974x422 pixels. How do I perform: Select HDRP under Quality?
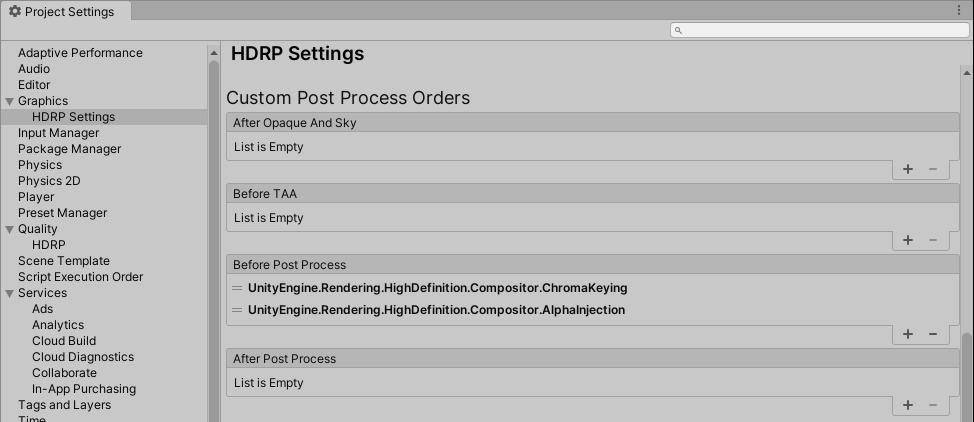[x=48, y=245]
